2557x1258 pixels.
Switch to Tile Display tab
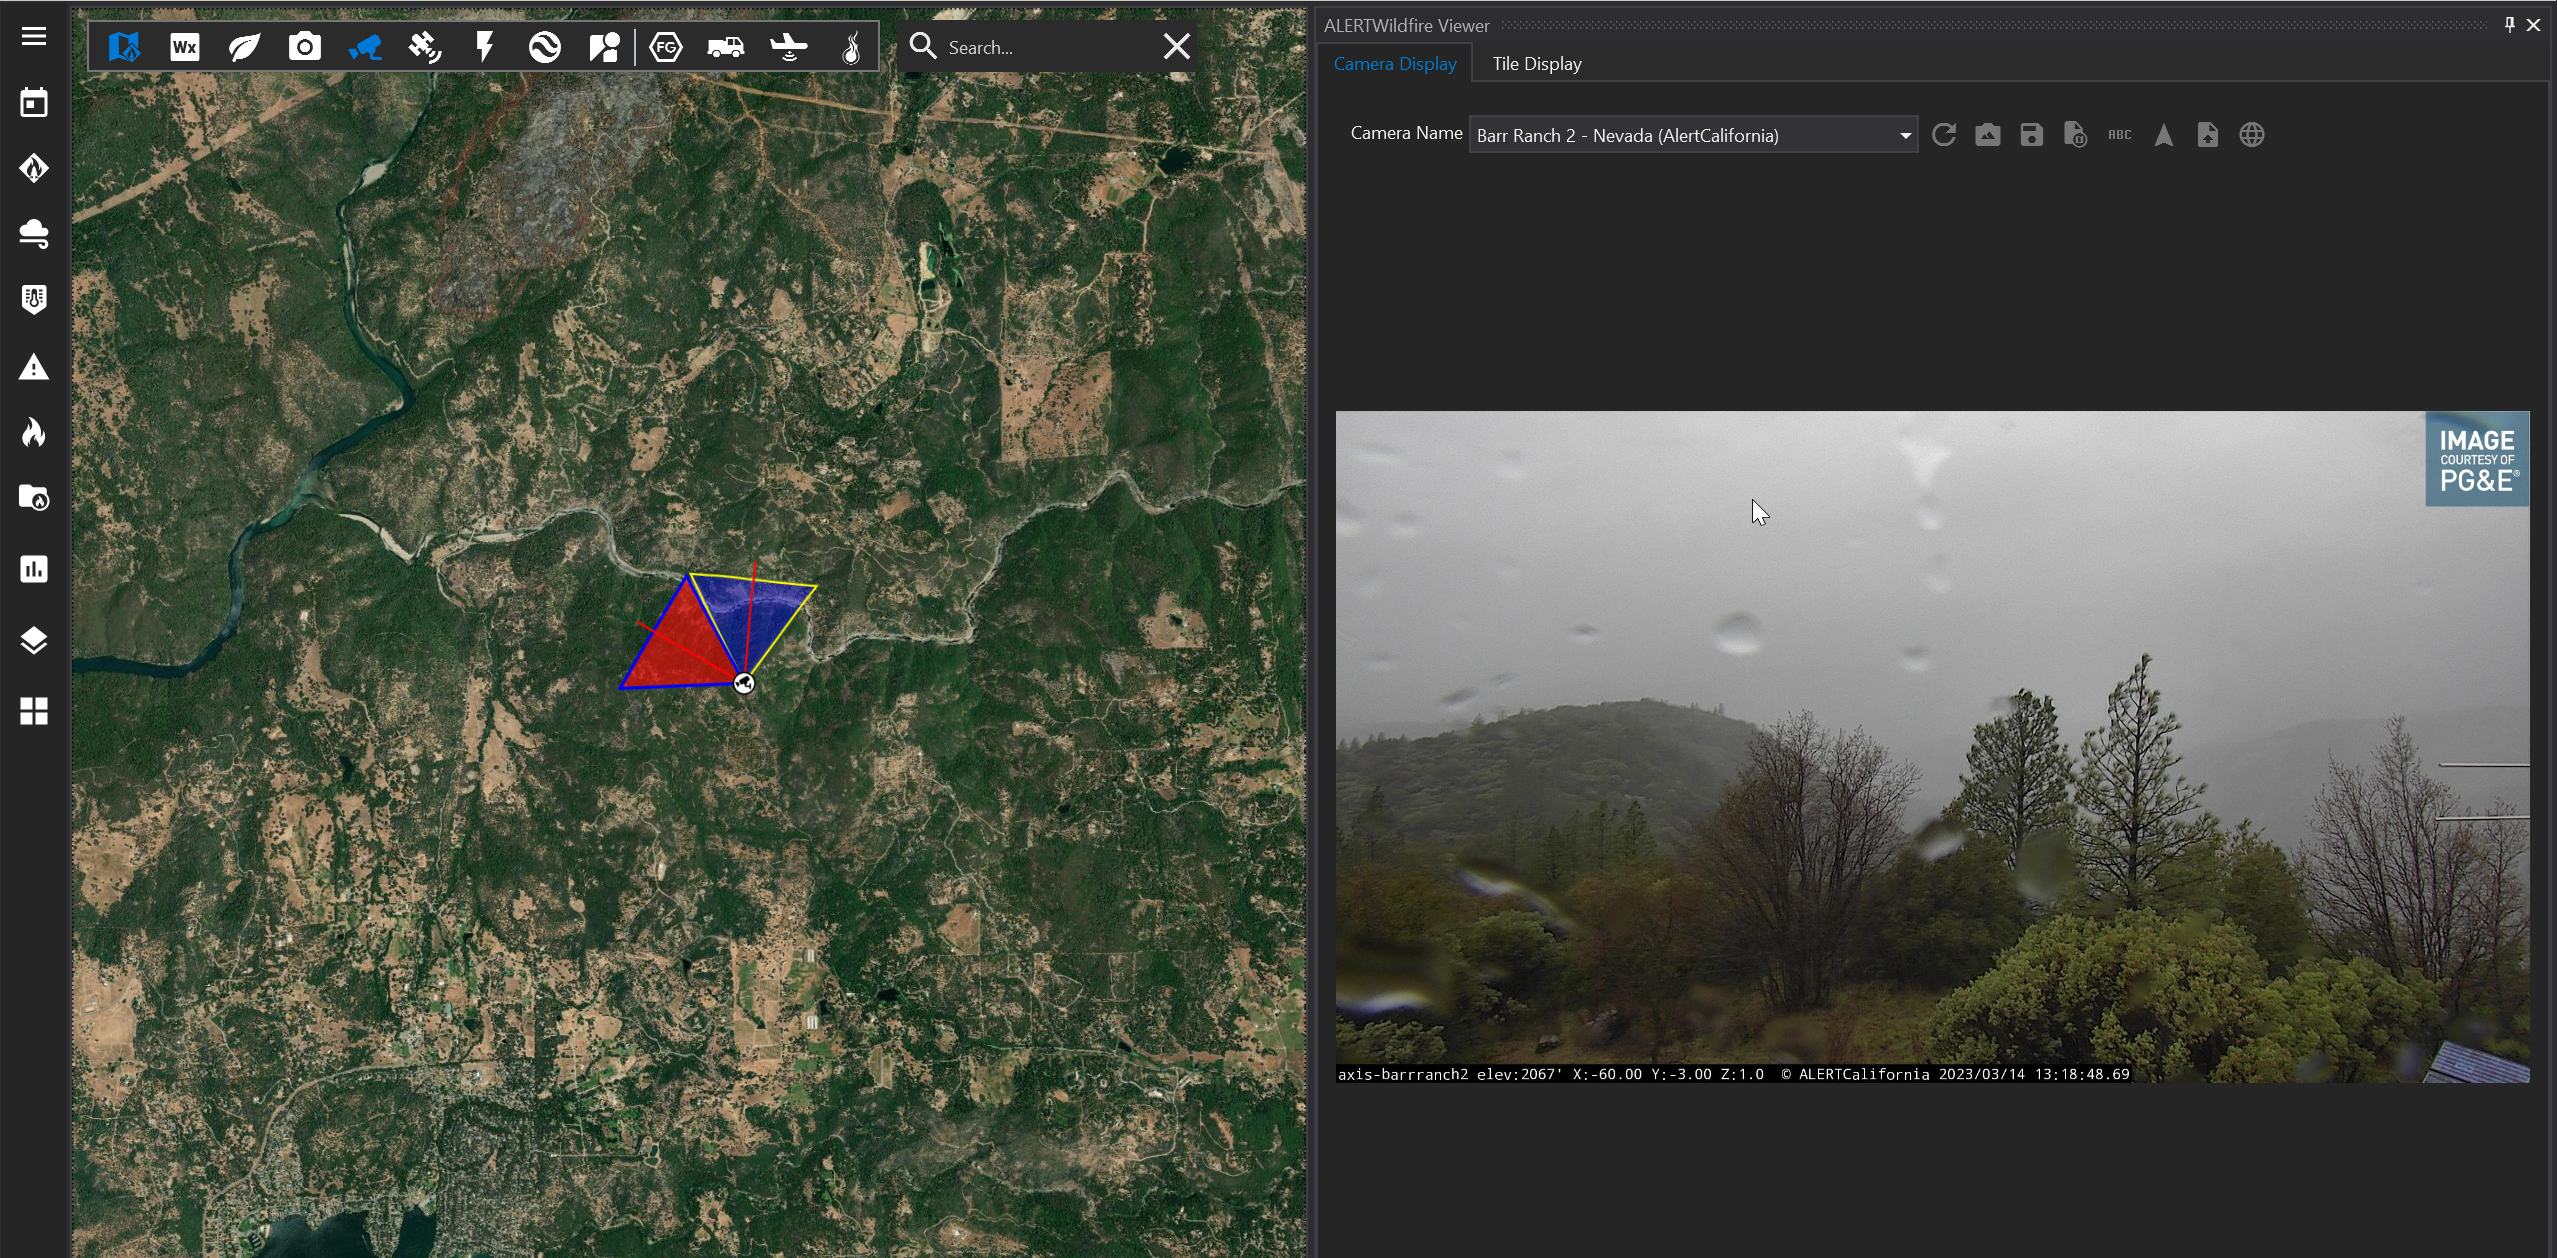click(x=1536, y=64)
